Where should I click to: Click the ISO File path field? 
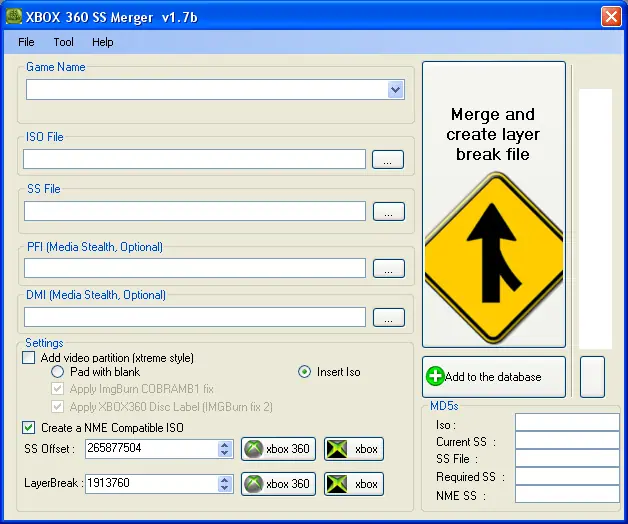[x=194, y=159]
